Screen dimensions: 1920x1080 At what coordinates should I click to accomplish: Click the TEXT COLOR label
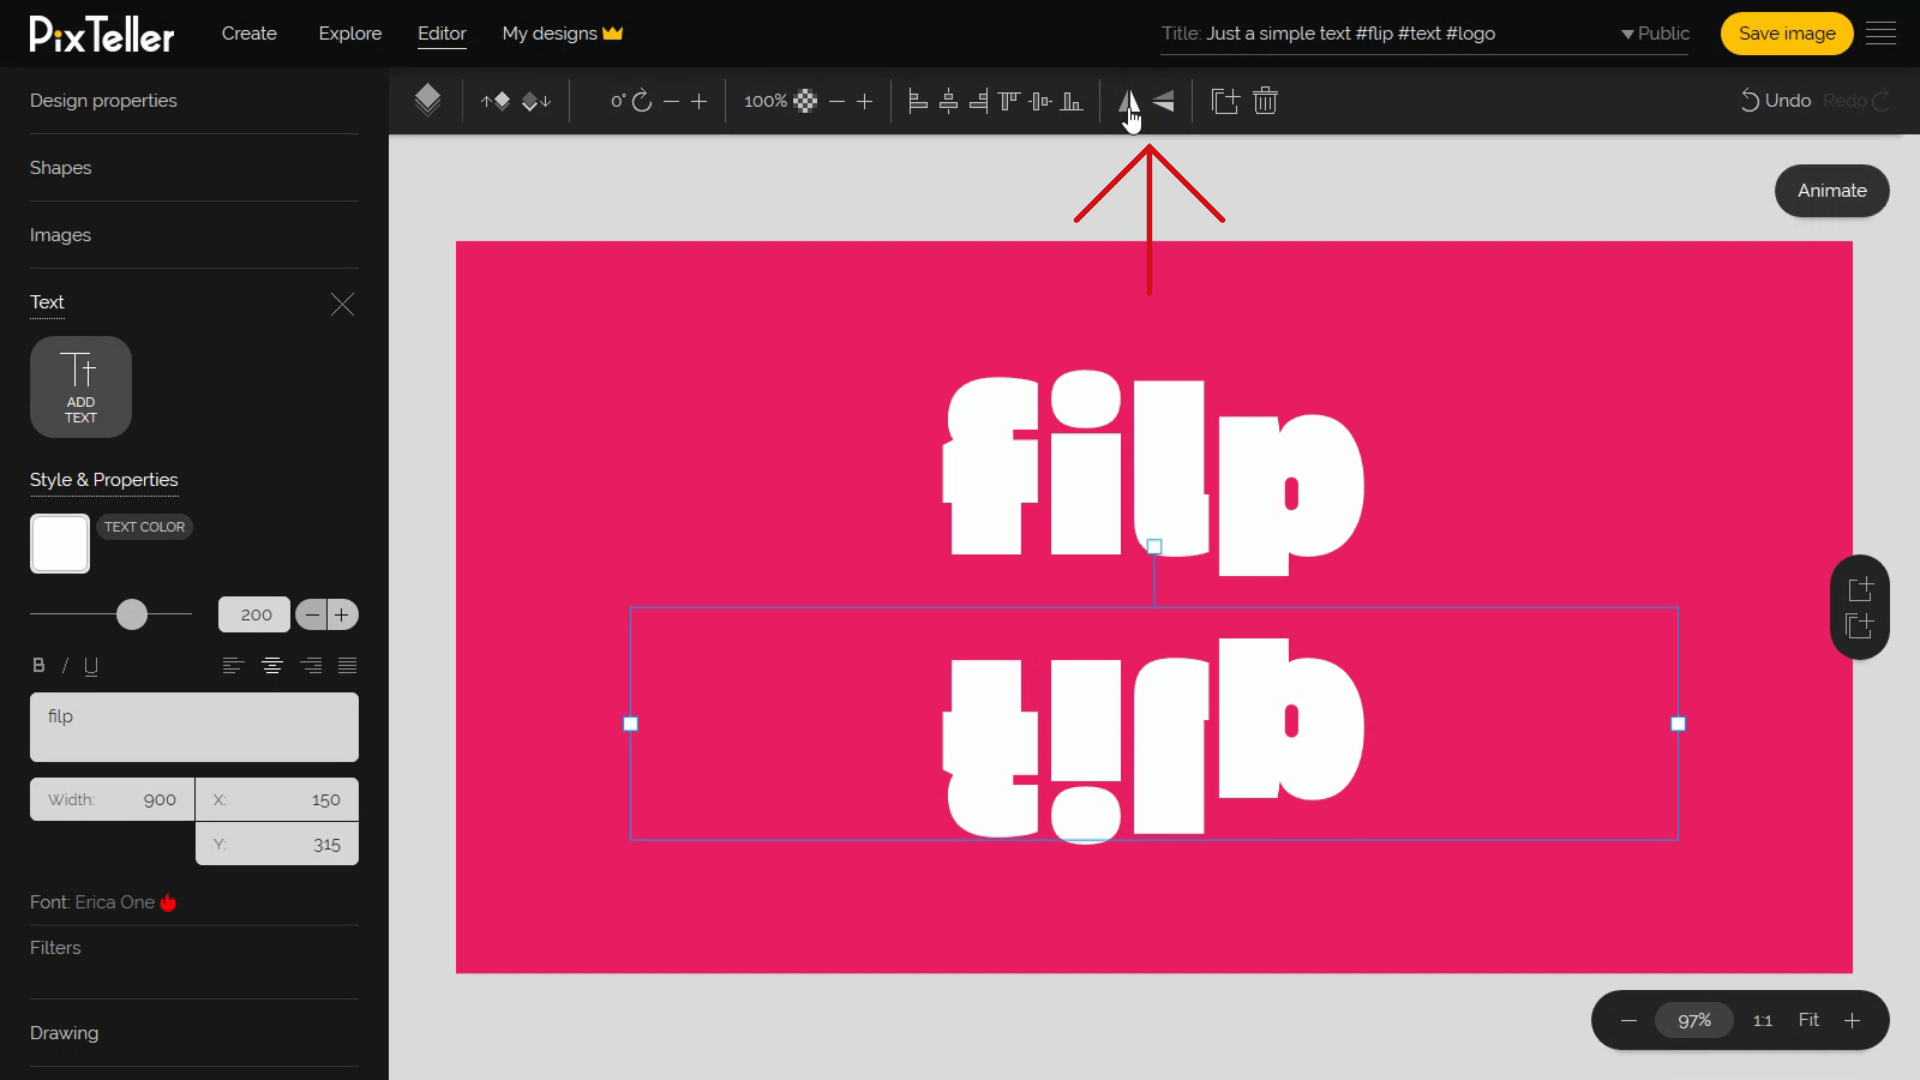(x=144, y=527)
